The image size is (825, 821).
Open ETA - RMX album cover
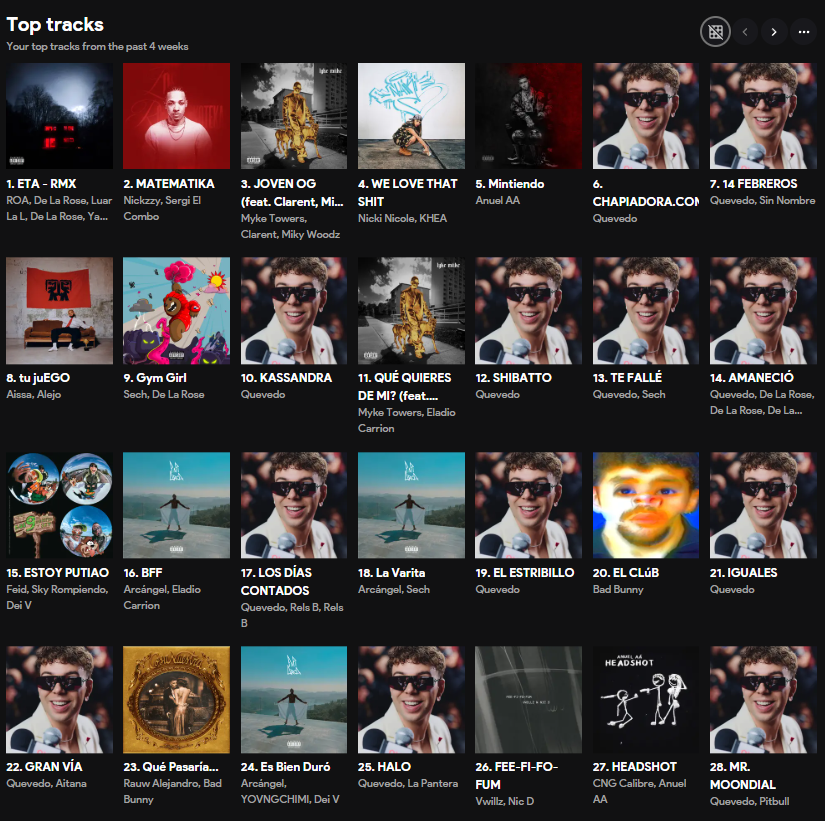point(59,116)
